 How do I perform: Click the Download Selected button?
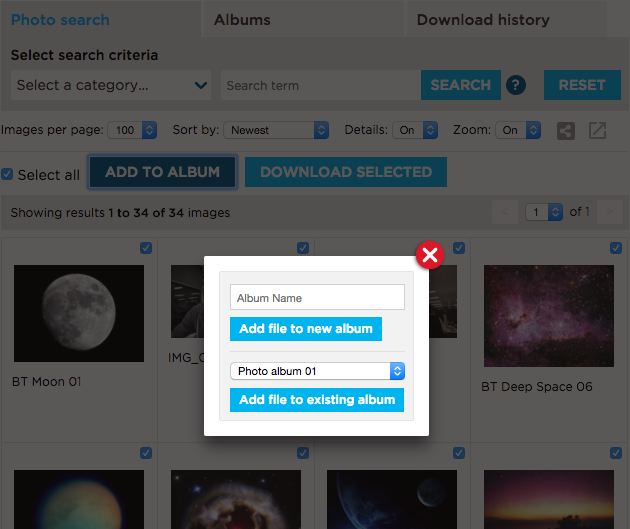pyautogui.click(x=345, y=172)
